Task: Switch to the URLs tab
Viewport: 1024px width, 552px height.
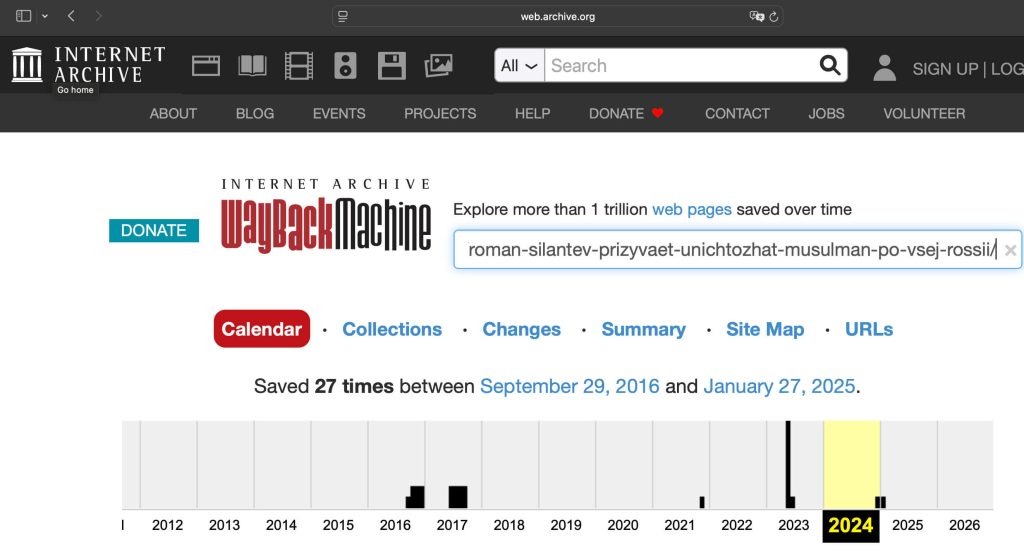Action: click(869, 329)
